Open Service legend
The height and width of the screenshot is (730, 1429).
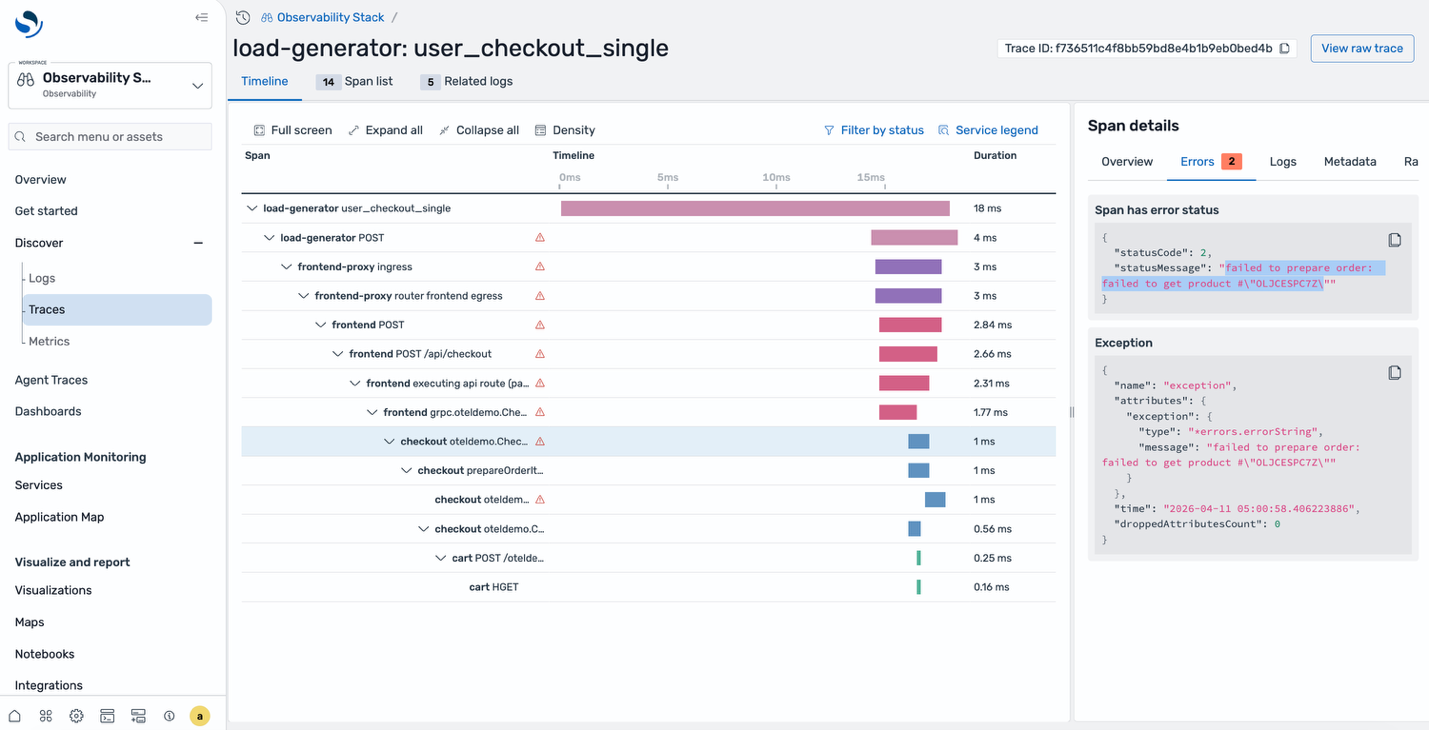988,129
